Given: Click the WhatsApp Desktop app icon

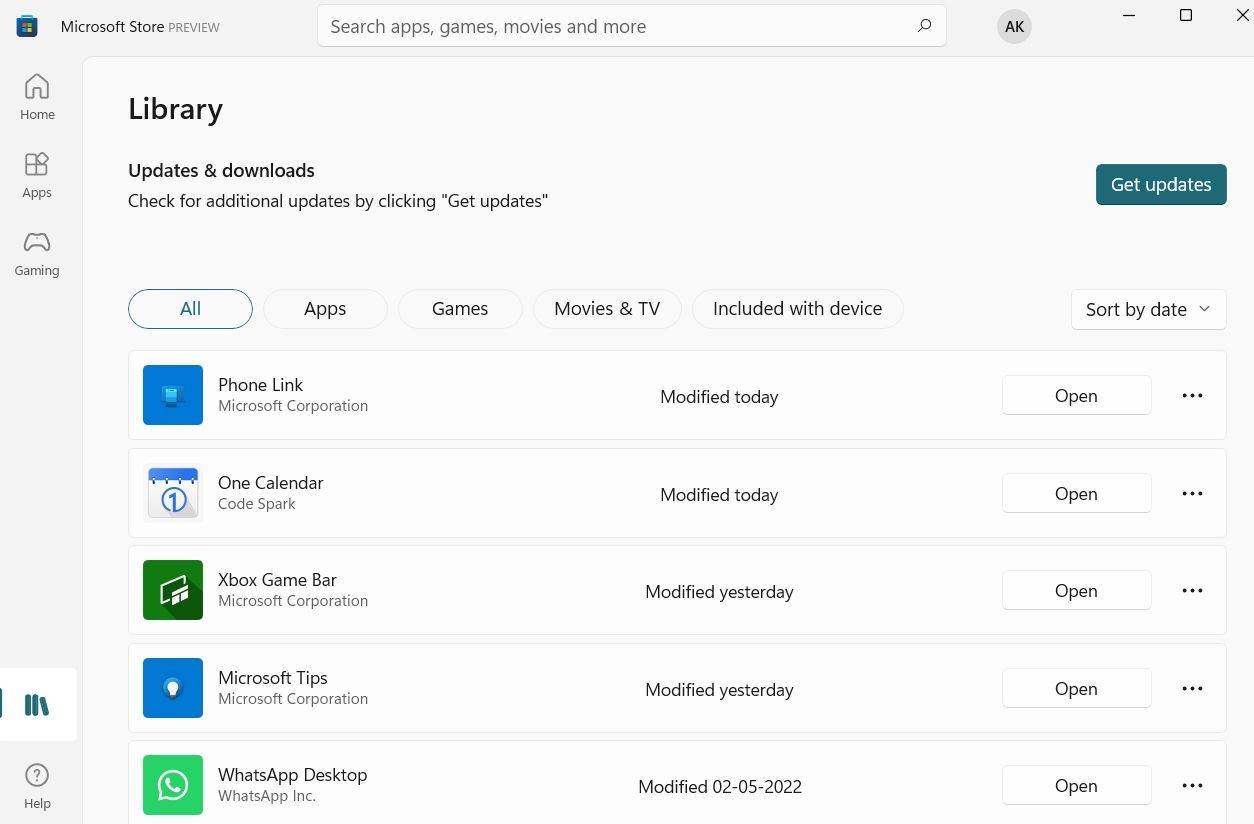Looking at the screenshot, I should click(173, 785).
